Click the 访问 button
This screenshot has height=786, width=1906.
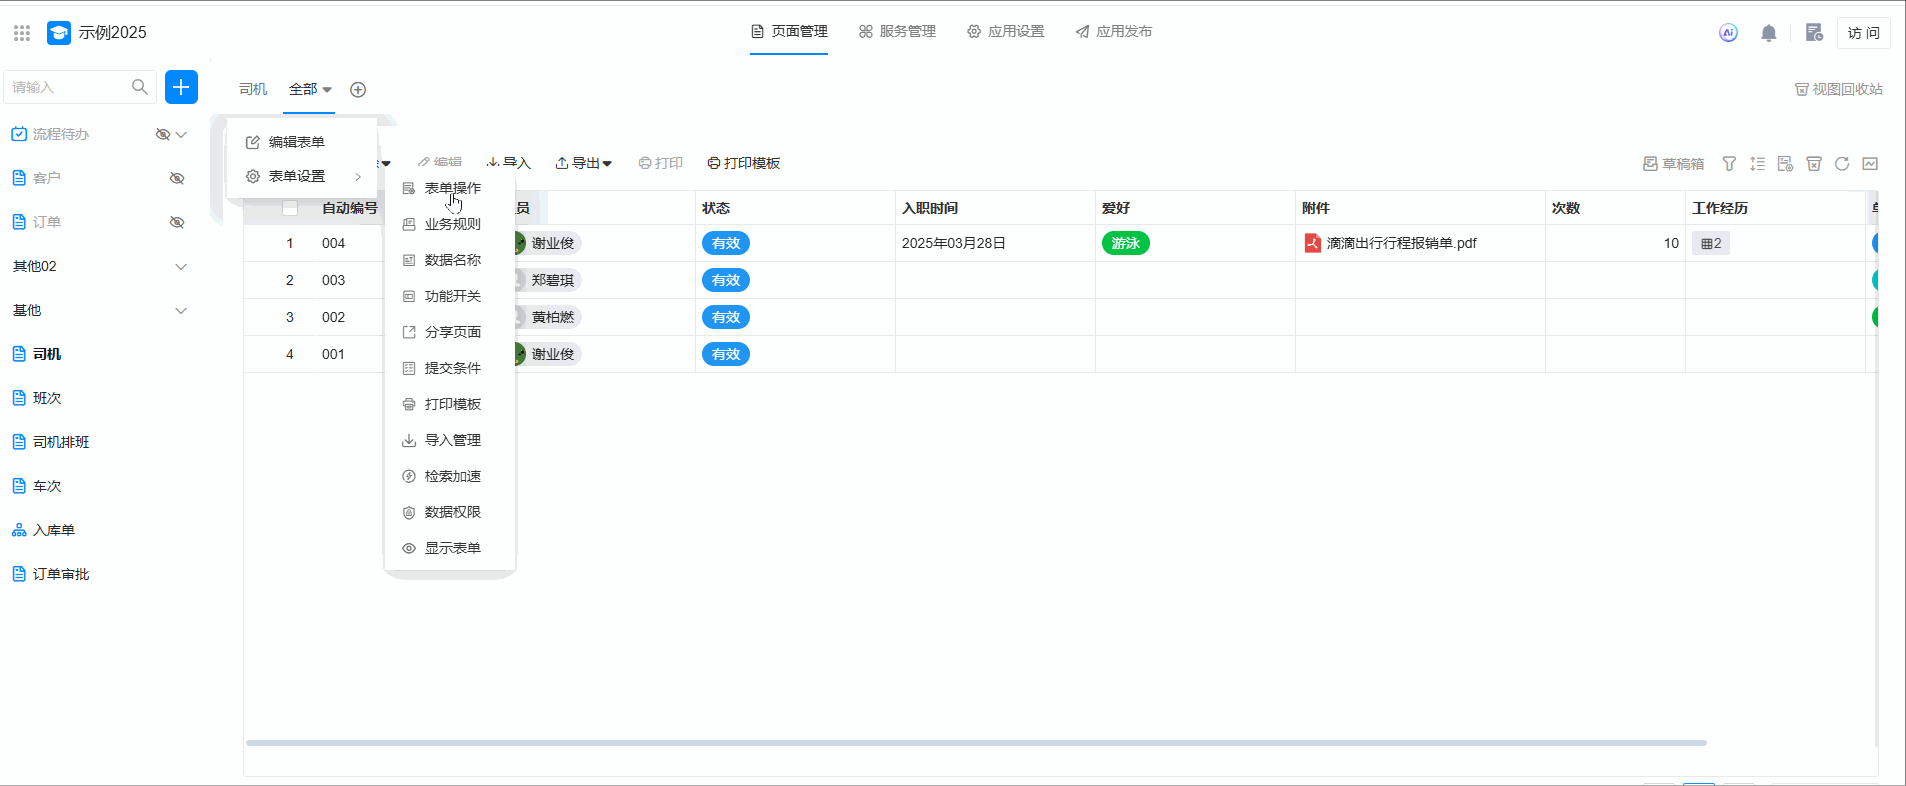[1863, 33]
